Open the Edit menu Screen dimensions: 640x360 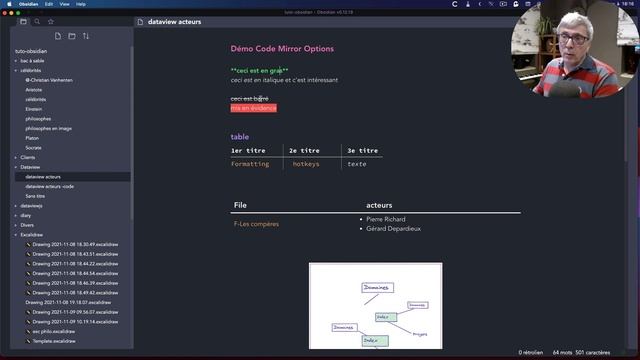click(49, 4)
